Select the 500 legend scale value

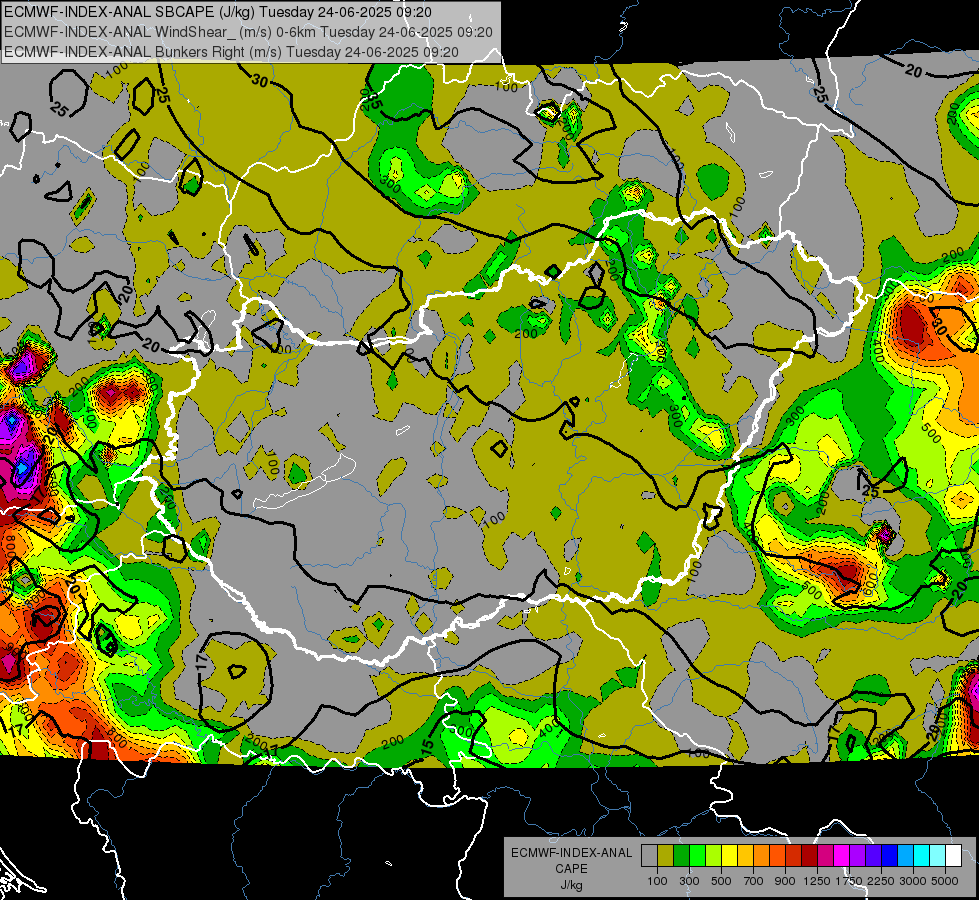(x=721, y=881)
